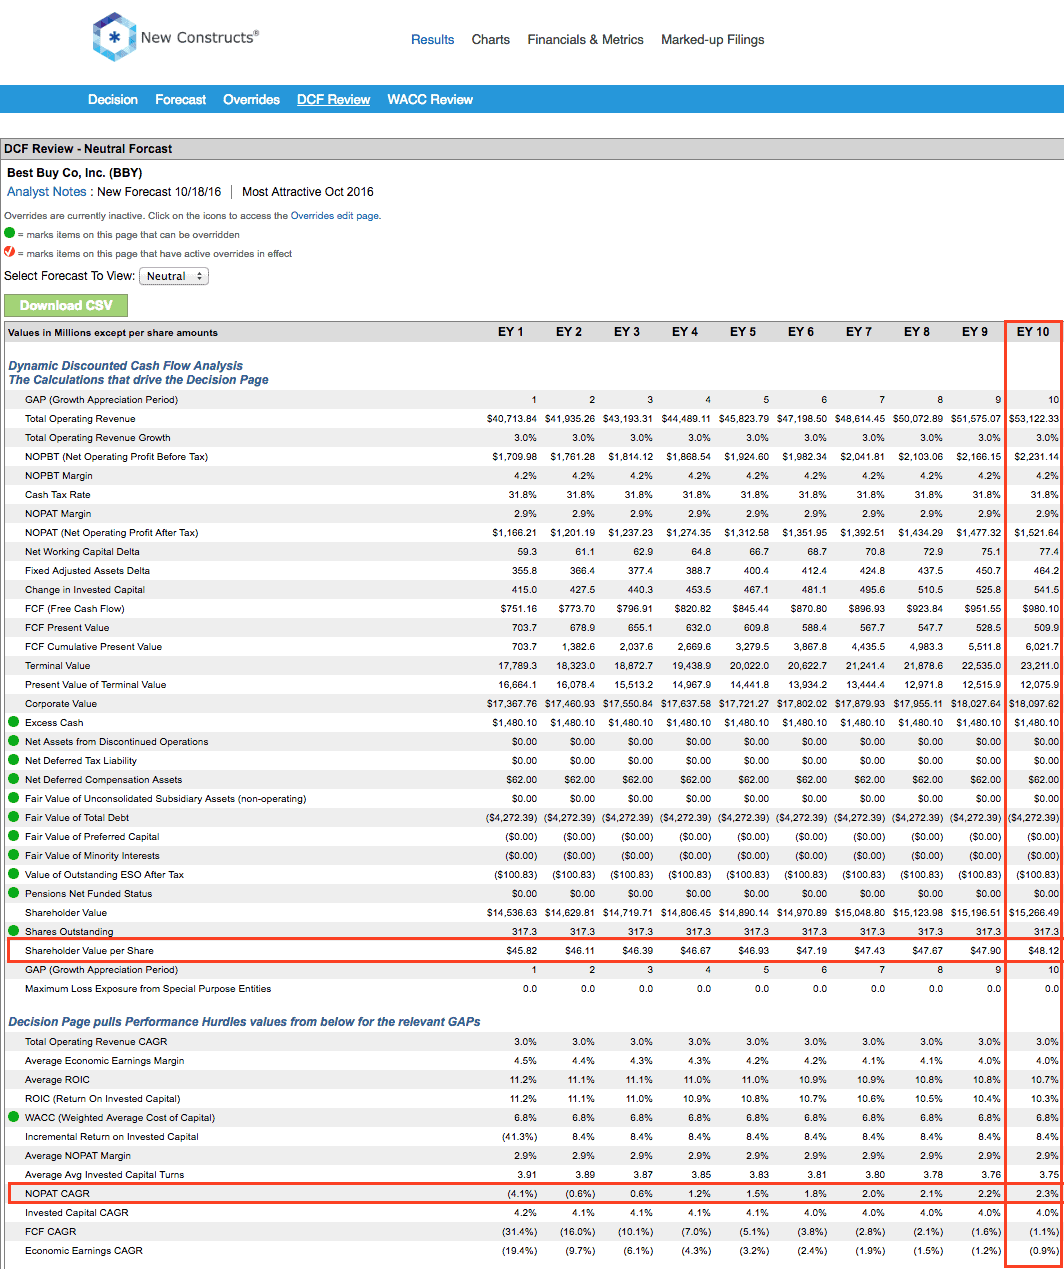Click EY 1 FCF CAGR value (31.4%)
This screenshot has width=1064, height=1269.
(x=520, y=1231)
